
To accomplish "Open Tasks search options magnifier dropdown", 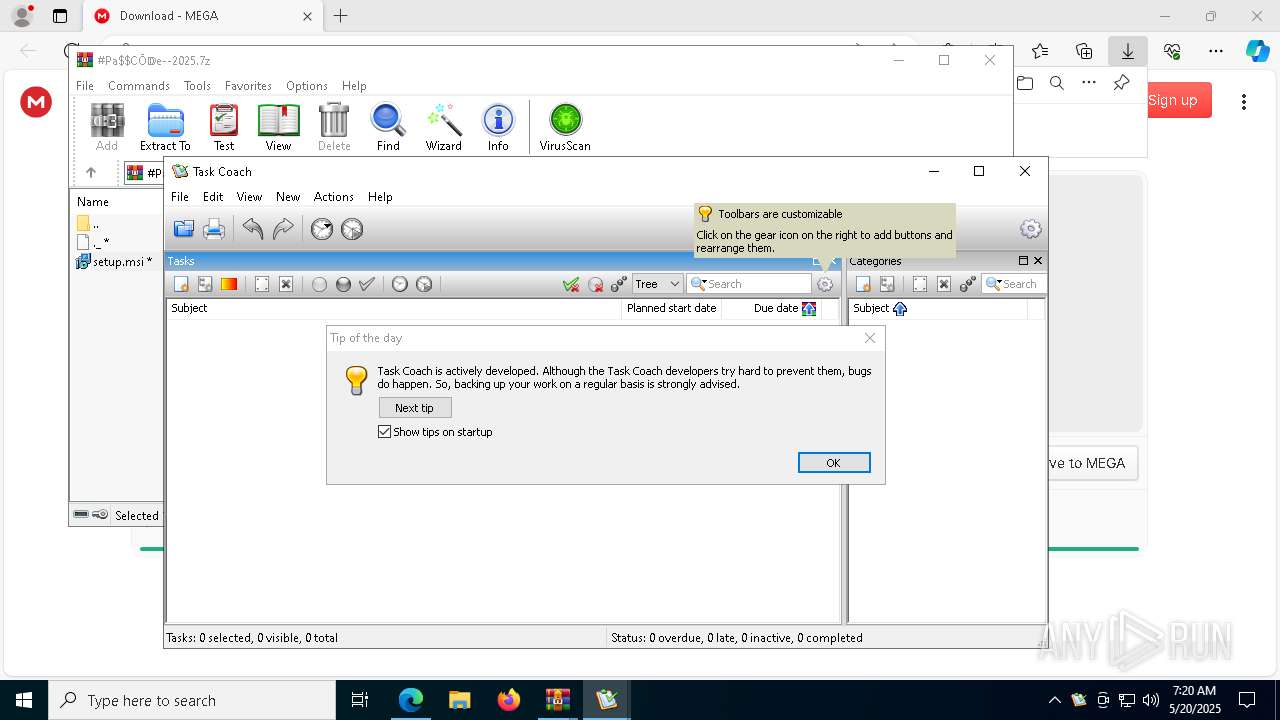I will (x=698, y=284).
